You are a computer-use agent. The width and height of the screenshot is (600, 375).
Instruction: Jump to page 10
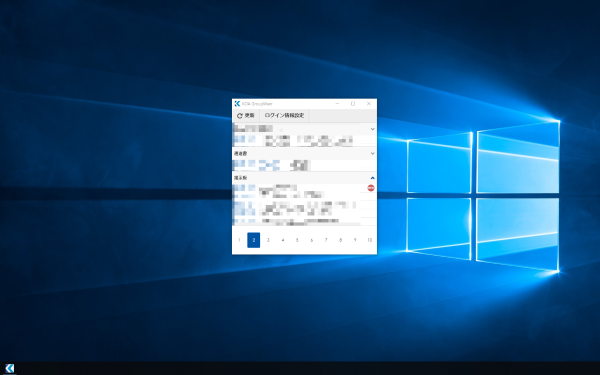[369, 240]
